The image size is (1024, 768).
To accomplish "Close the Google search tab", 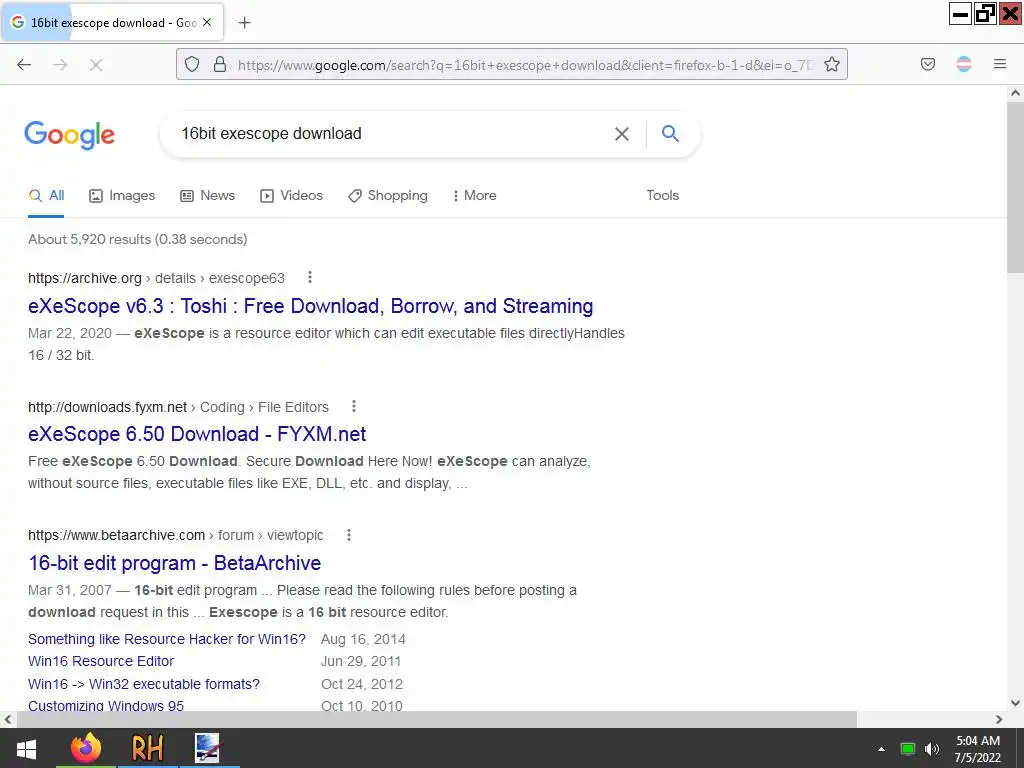I will (x=207, y=22).
